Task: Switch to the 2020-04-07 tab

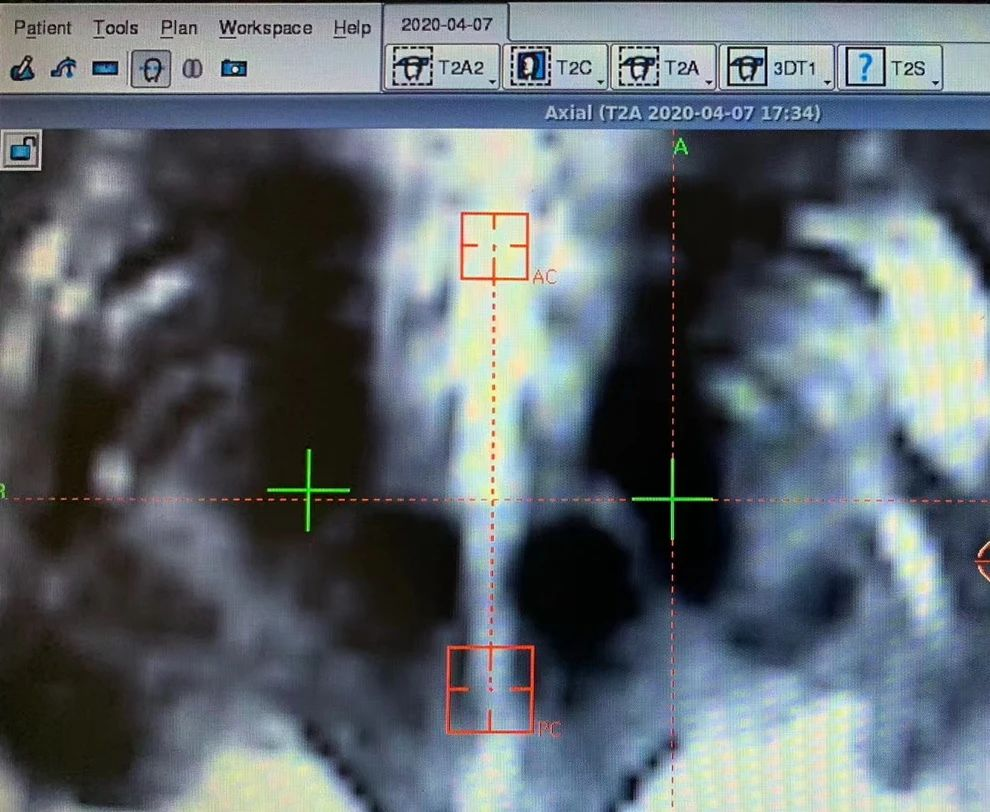Action: coord(446,24)
